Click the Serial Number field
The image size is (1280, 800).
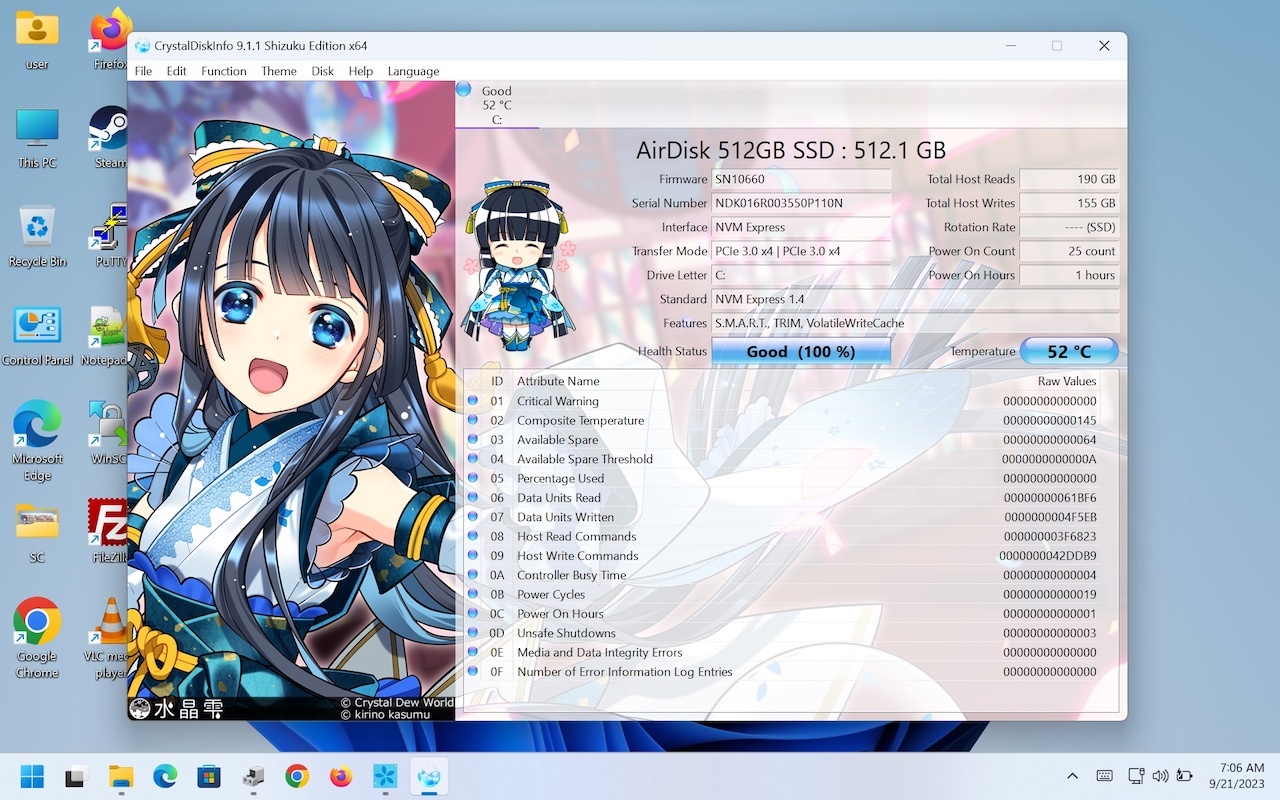click(x=800, y=203)
